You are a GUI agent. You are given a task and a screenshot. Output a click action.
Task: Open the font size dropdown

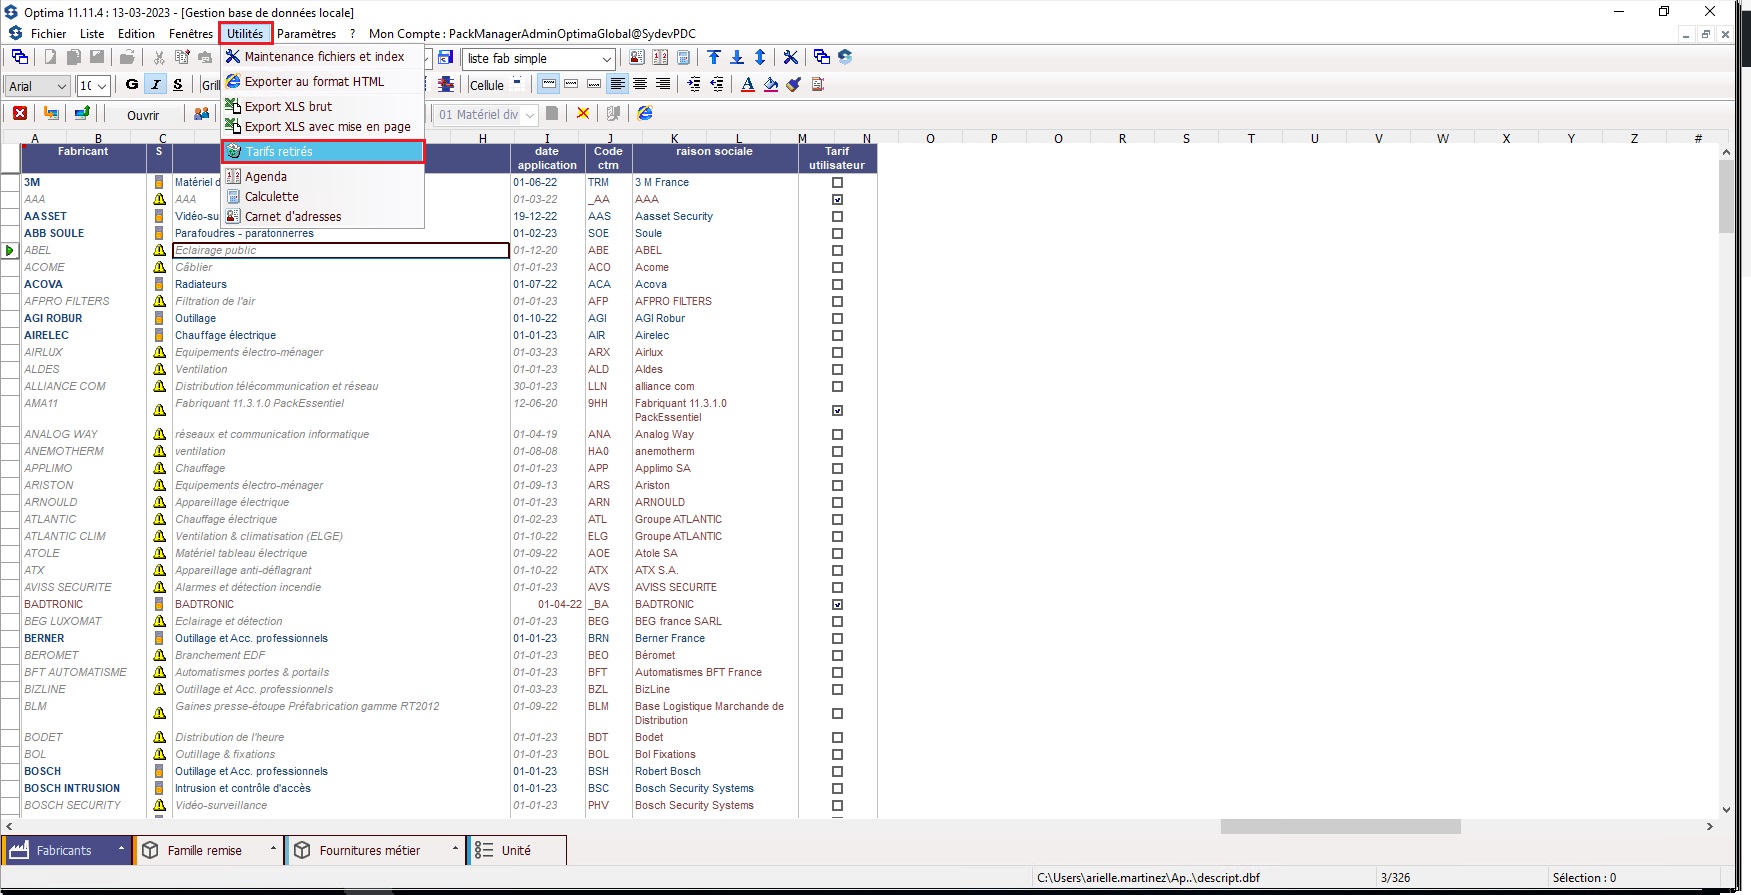point(101,86)
